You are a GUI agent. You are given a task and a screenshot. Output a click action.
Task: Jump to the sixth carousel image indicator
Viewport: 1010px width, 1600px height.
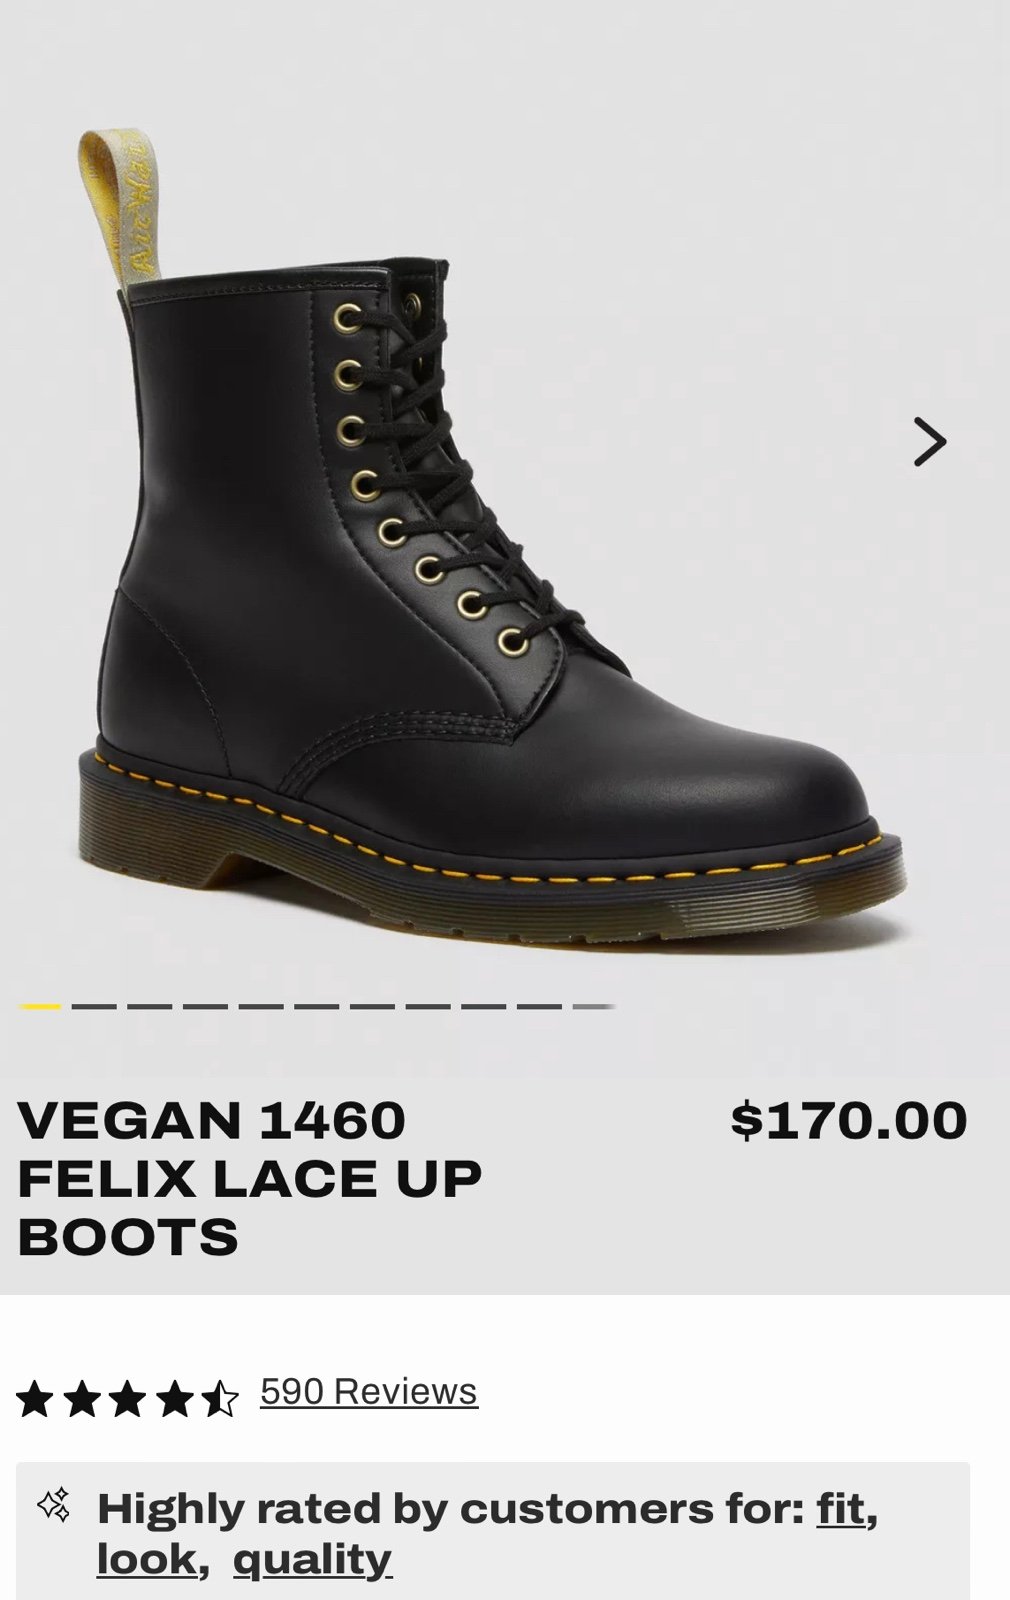point(317,1006)
